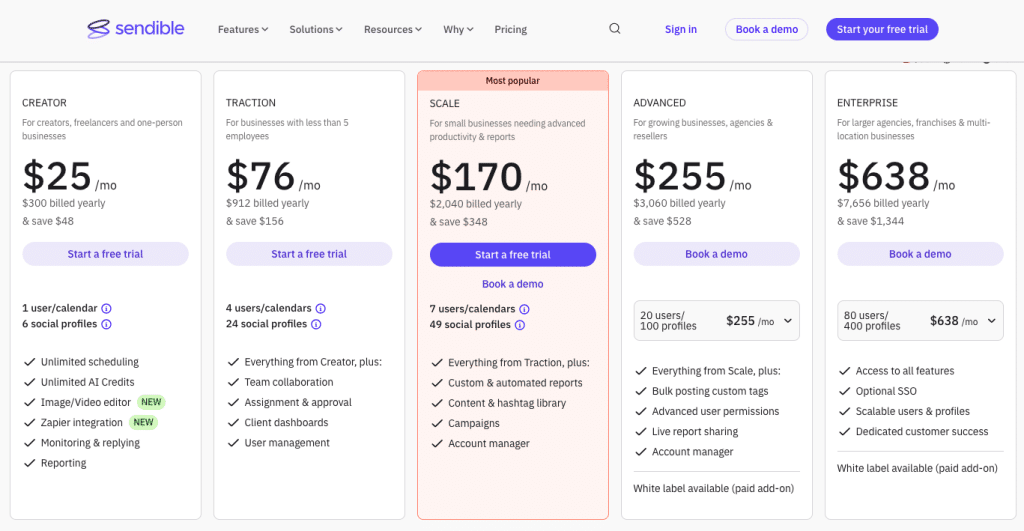Click info icon next to 4 users/calendars
The height and width of the screenshot is (531, 1024).
[x=321, y=308]
